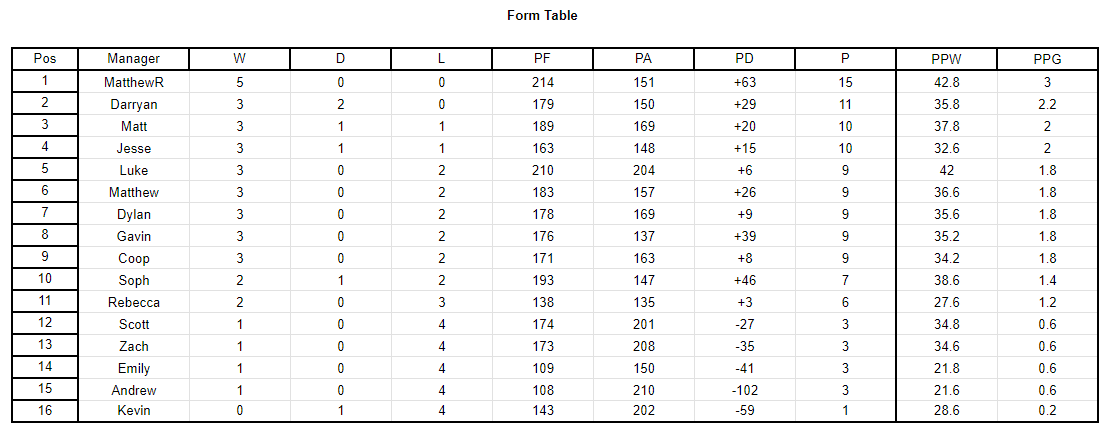This screenshot has width=1112, height=427.
Task: Select Rebecca's PPW value 27.6
Action: coord(946,302)
